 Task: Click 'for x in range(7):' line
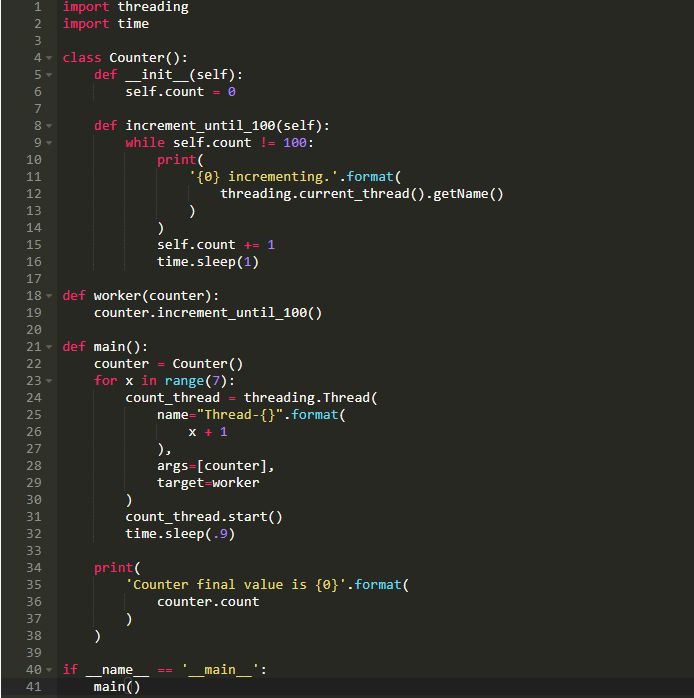coord(164,381)
